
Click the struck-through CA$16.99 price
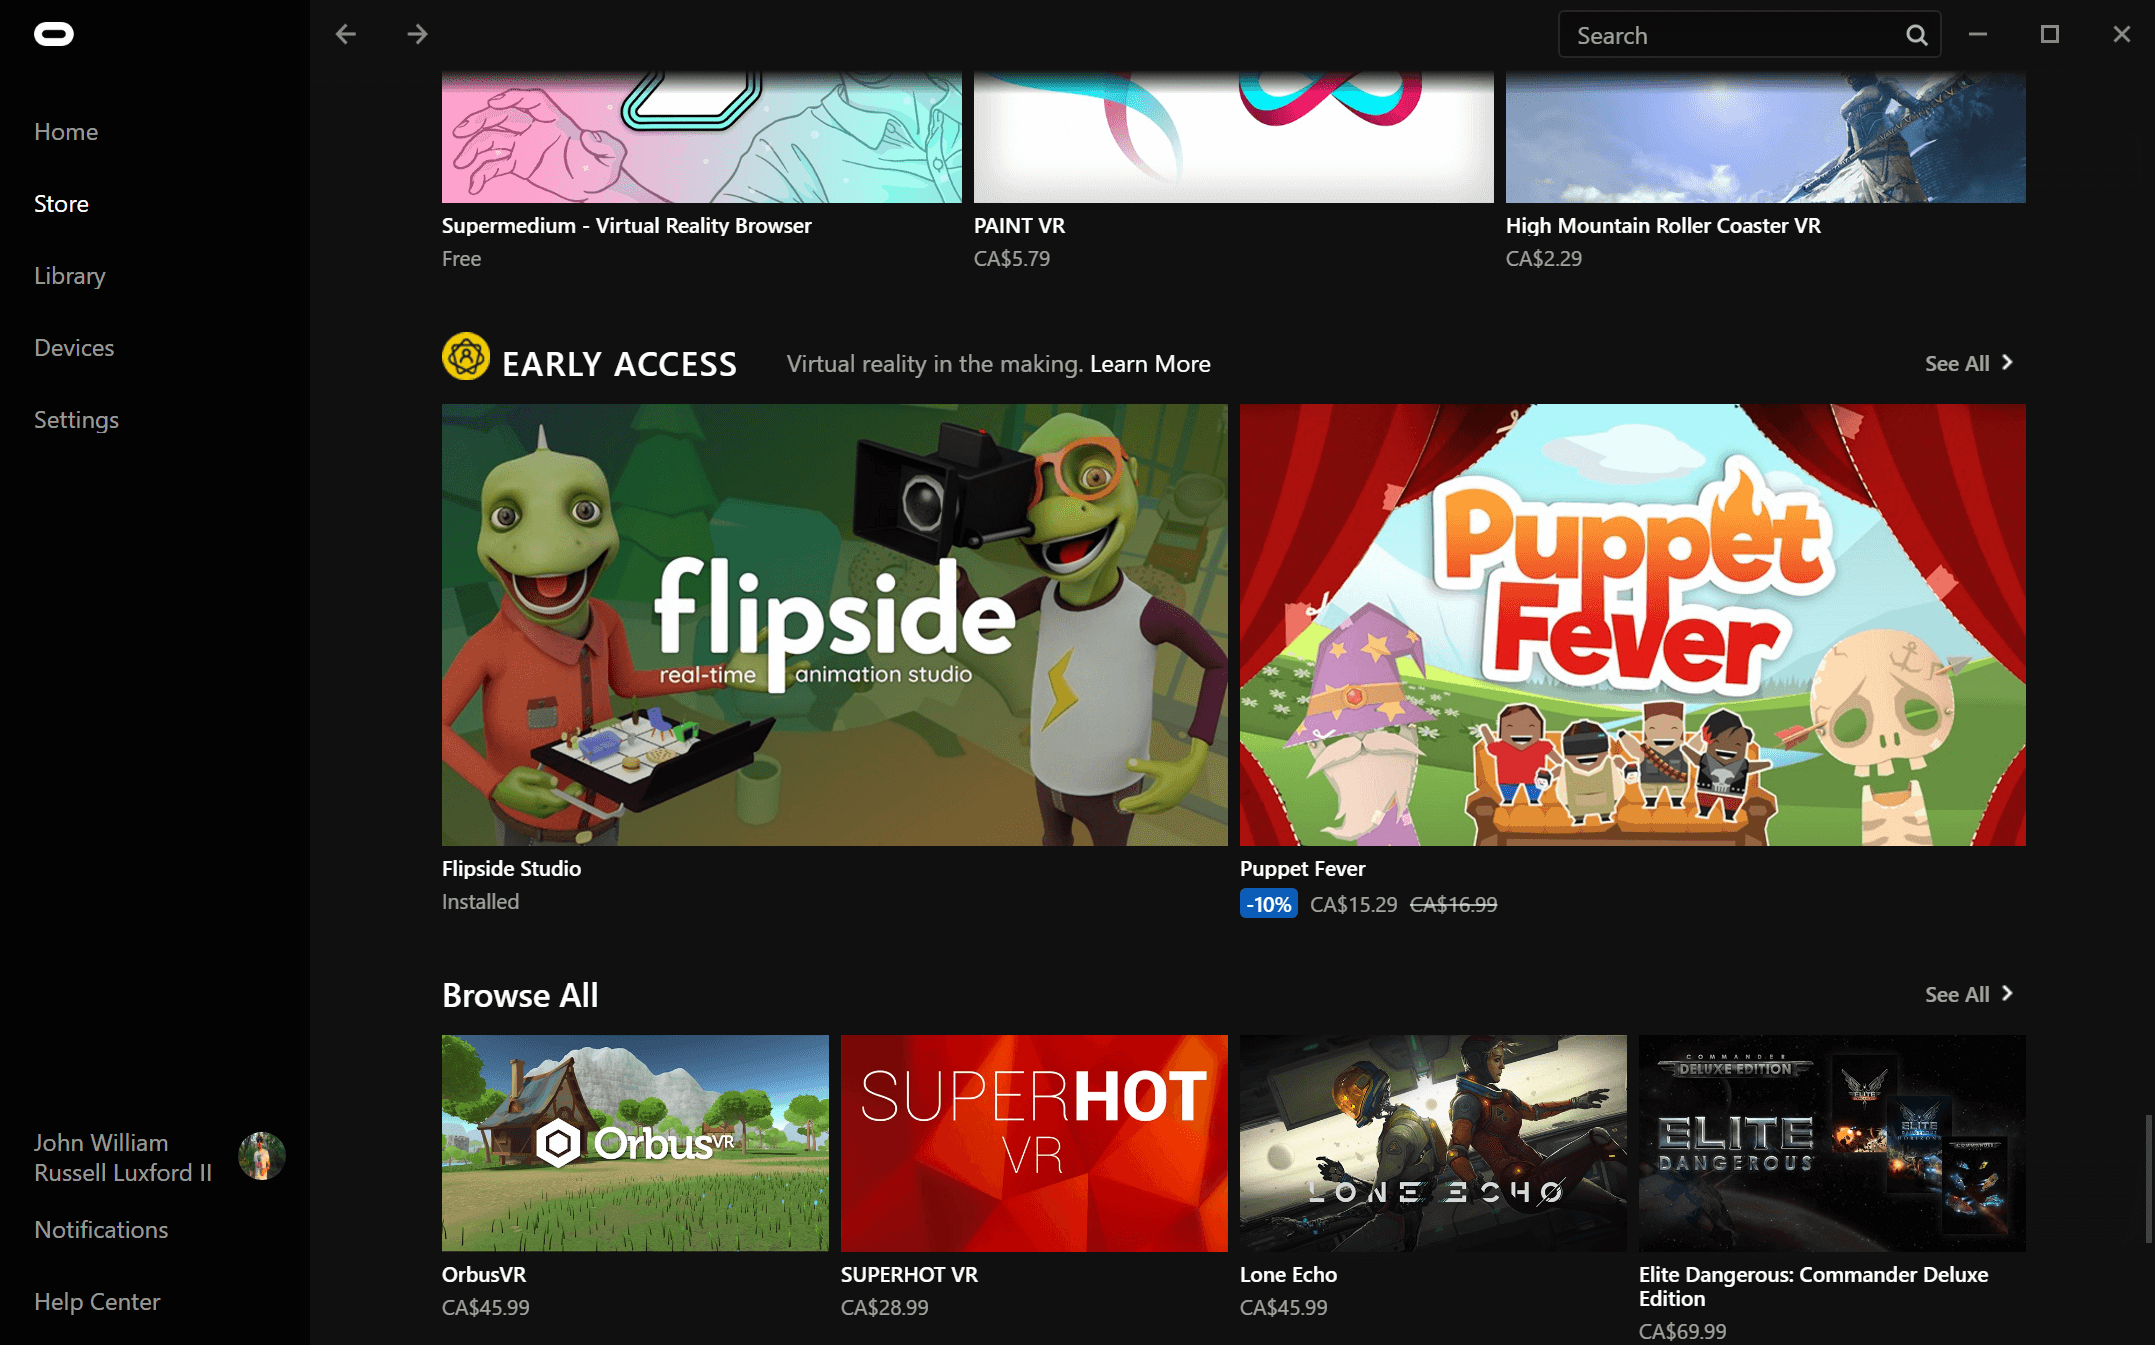tap(1454, 905)
